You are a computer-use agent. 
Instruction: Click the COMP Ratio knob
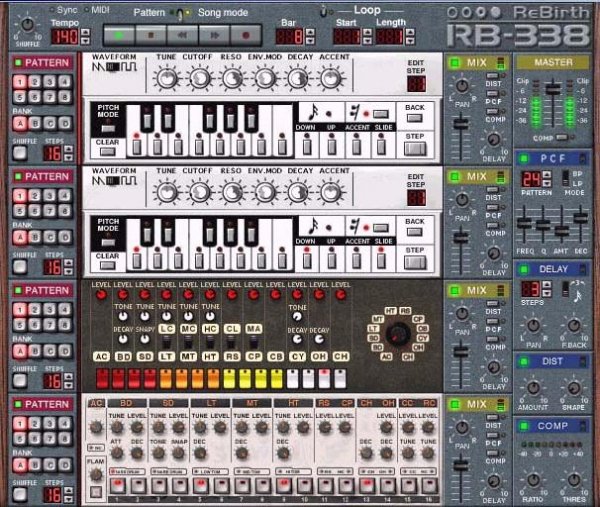pos(533,480)
